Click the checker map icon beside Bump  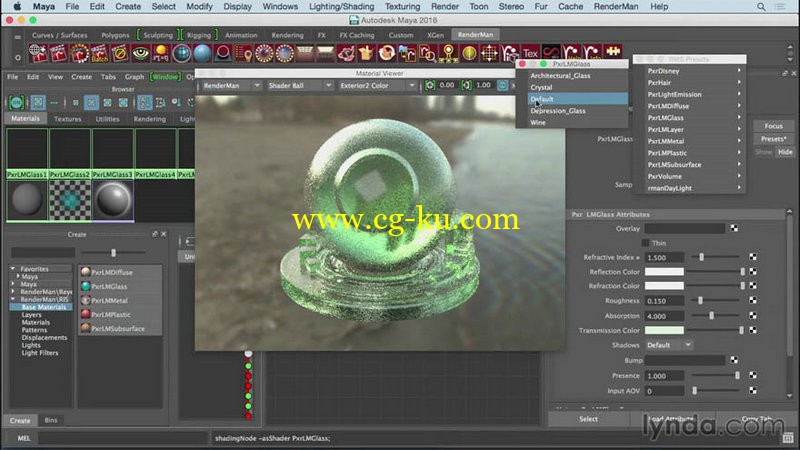tap(734, 360)
